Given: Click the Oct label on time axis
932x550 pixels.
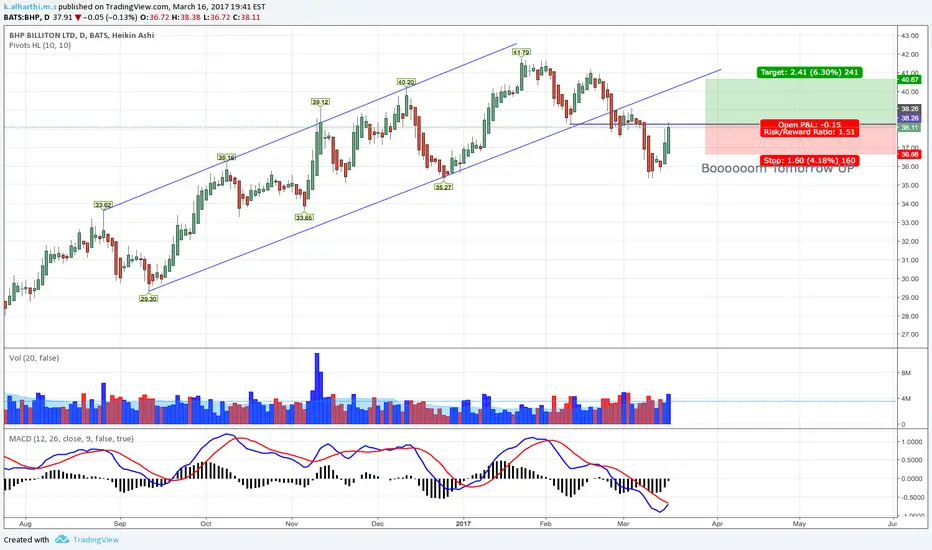Looking at the screenshot, I should tap(206, 524).
